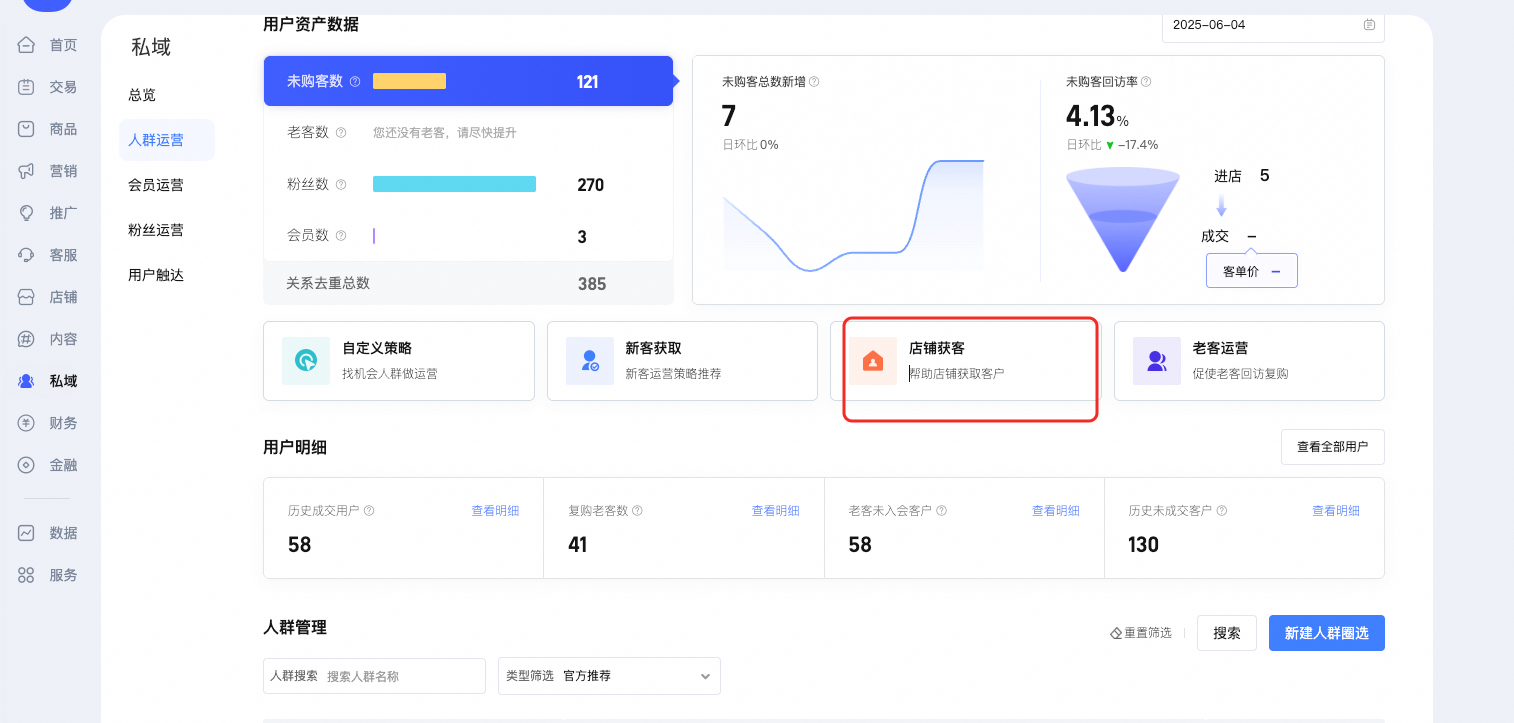
Task: Click the 新建人群圈选 button
Action: click(1326, 633)
